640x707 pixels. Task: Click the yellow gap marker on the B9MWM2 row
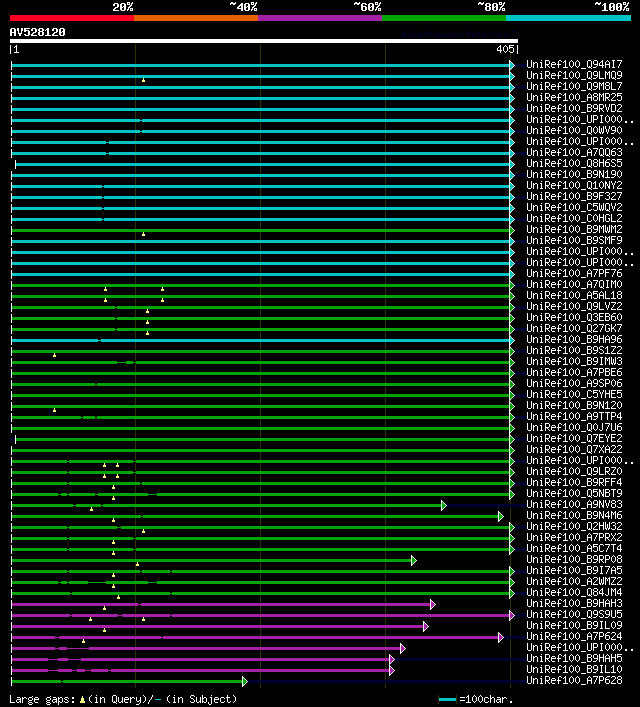click(143, 234)
